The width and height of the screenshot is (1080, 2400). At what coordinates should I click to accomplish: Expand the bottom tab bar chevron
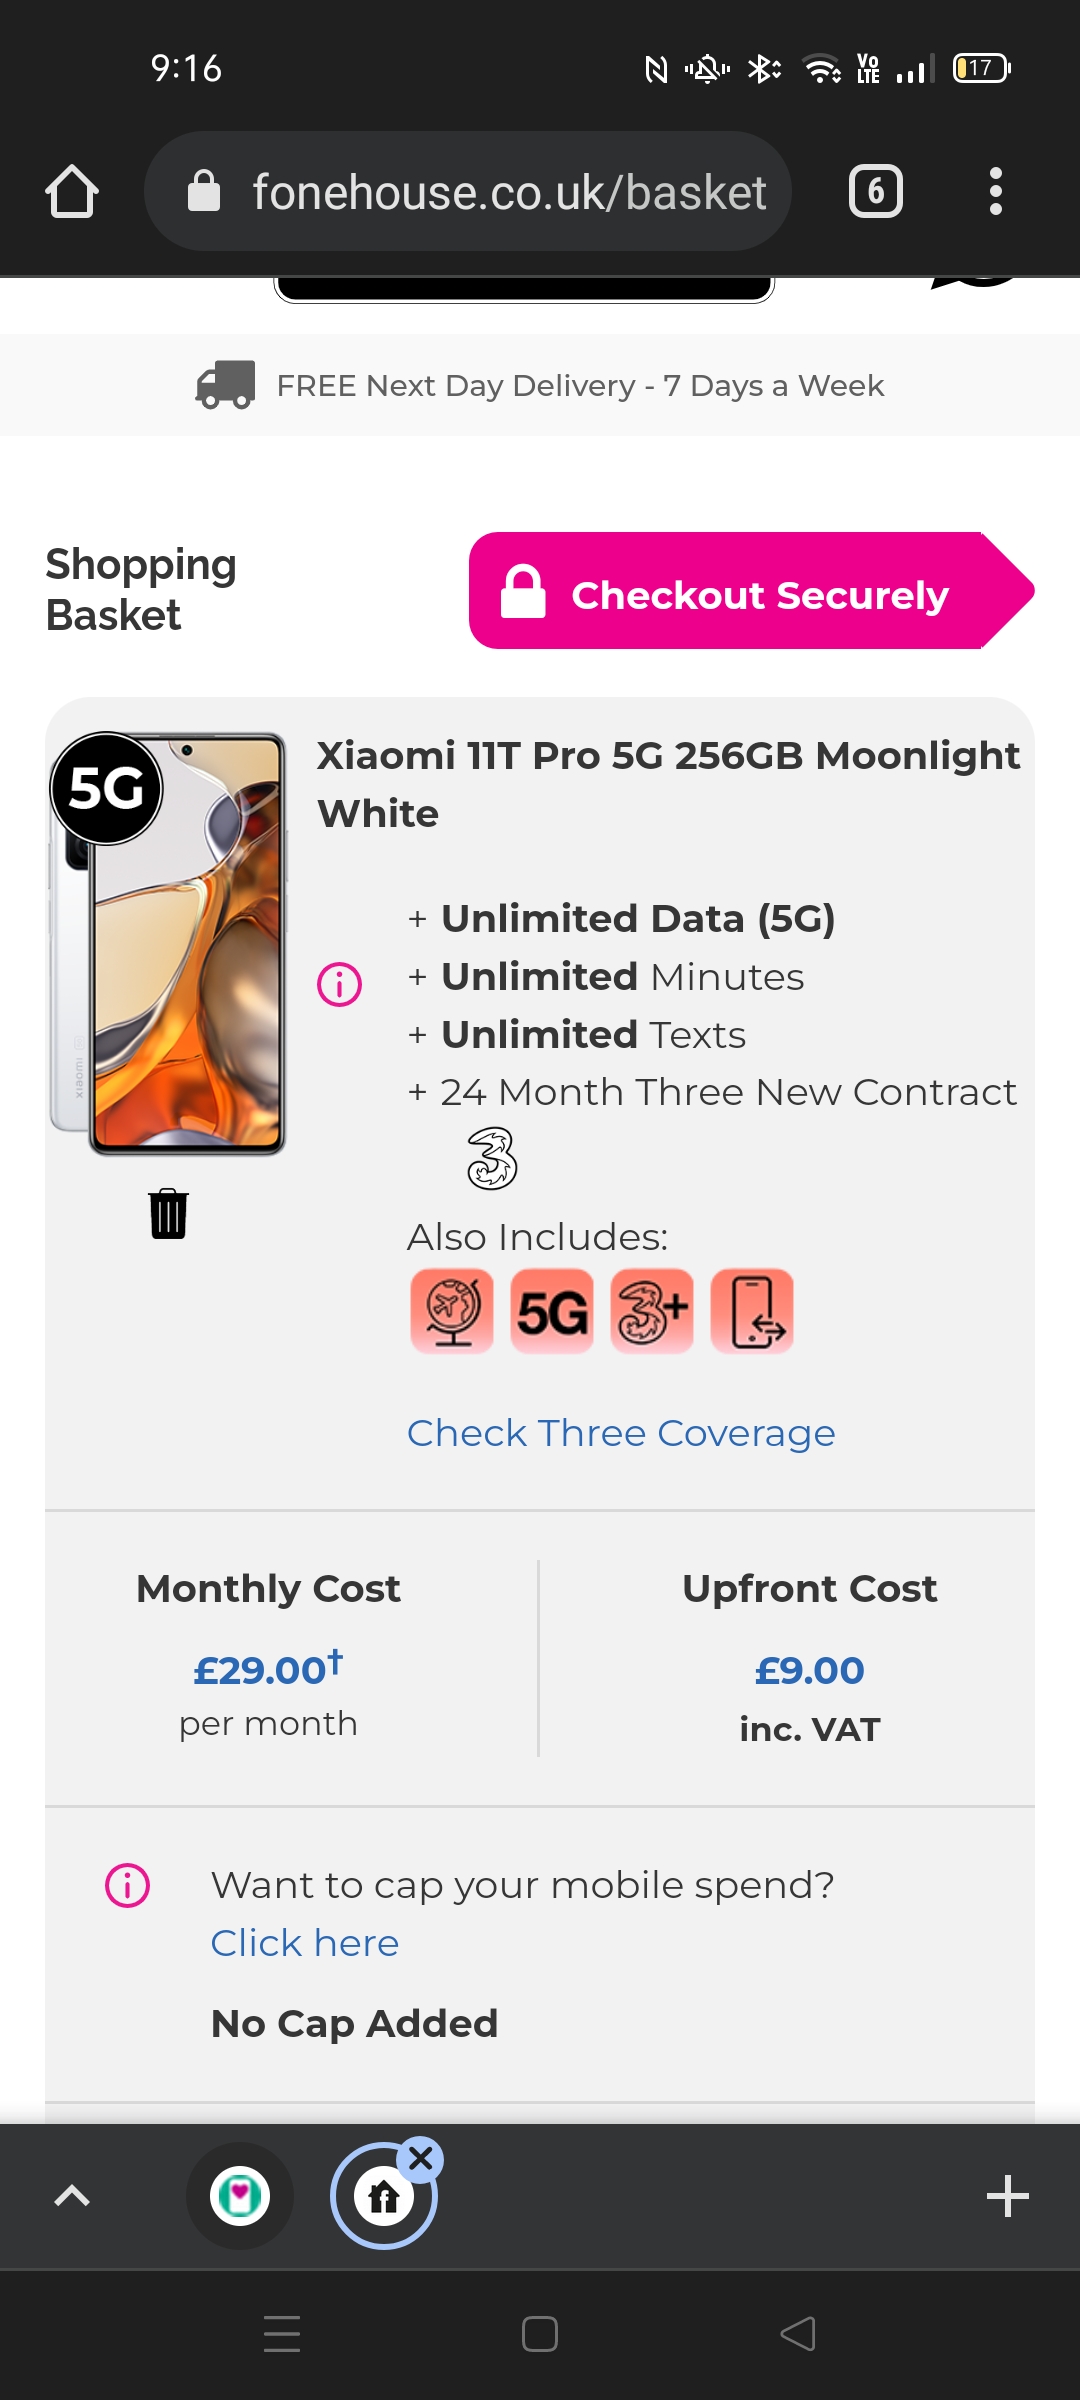coord(72,2196)
